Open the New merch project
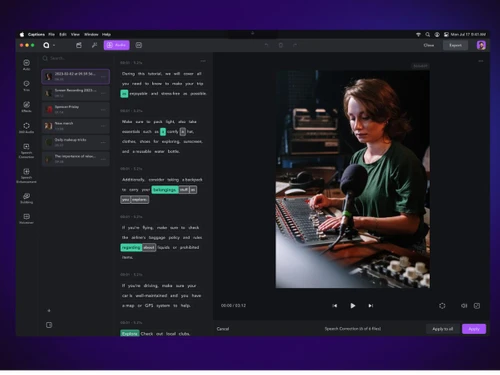 click(x=76, y=126)
